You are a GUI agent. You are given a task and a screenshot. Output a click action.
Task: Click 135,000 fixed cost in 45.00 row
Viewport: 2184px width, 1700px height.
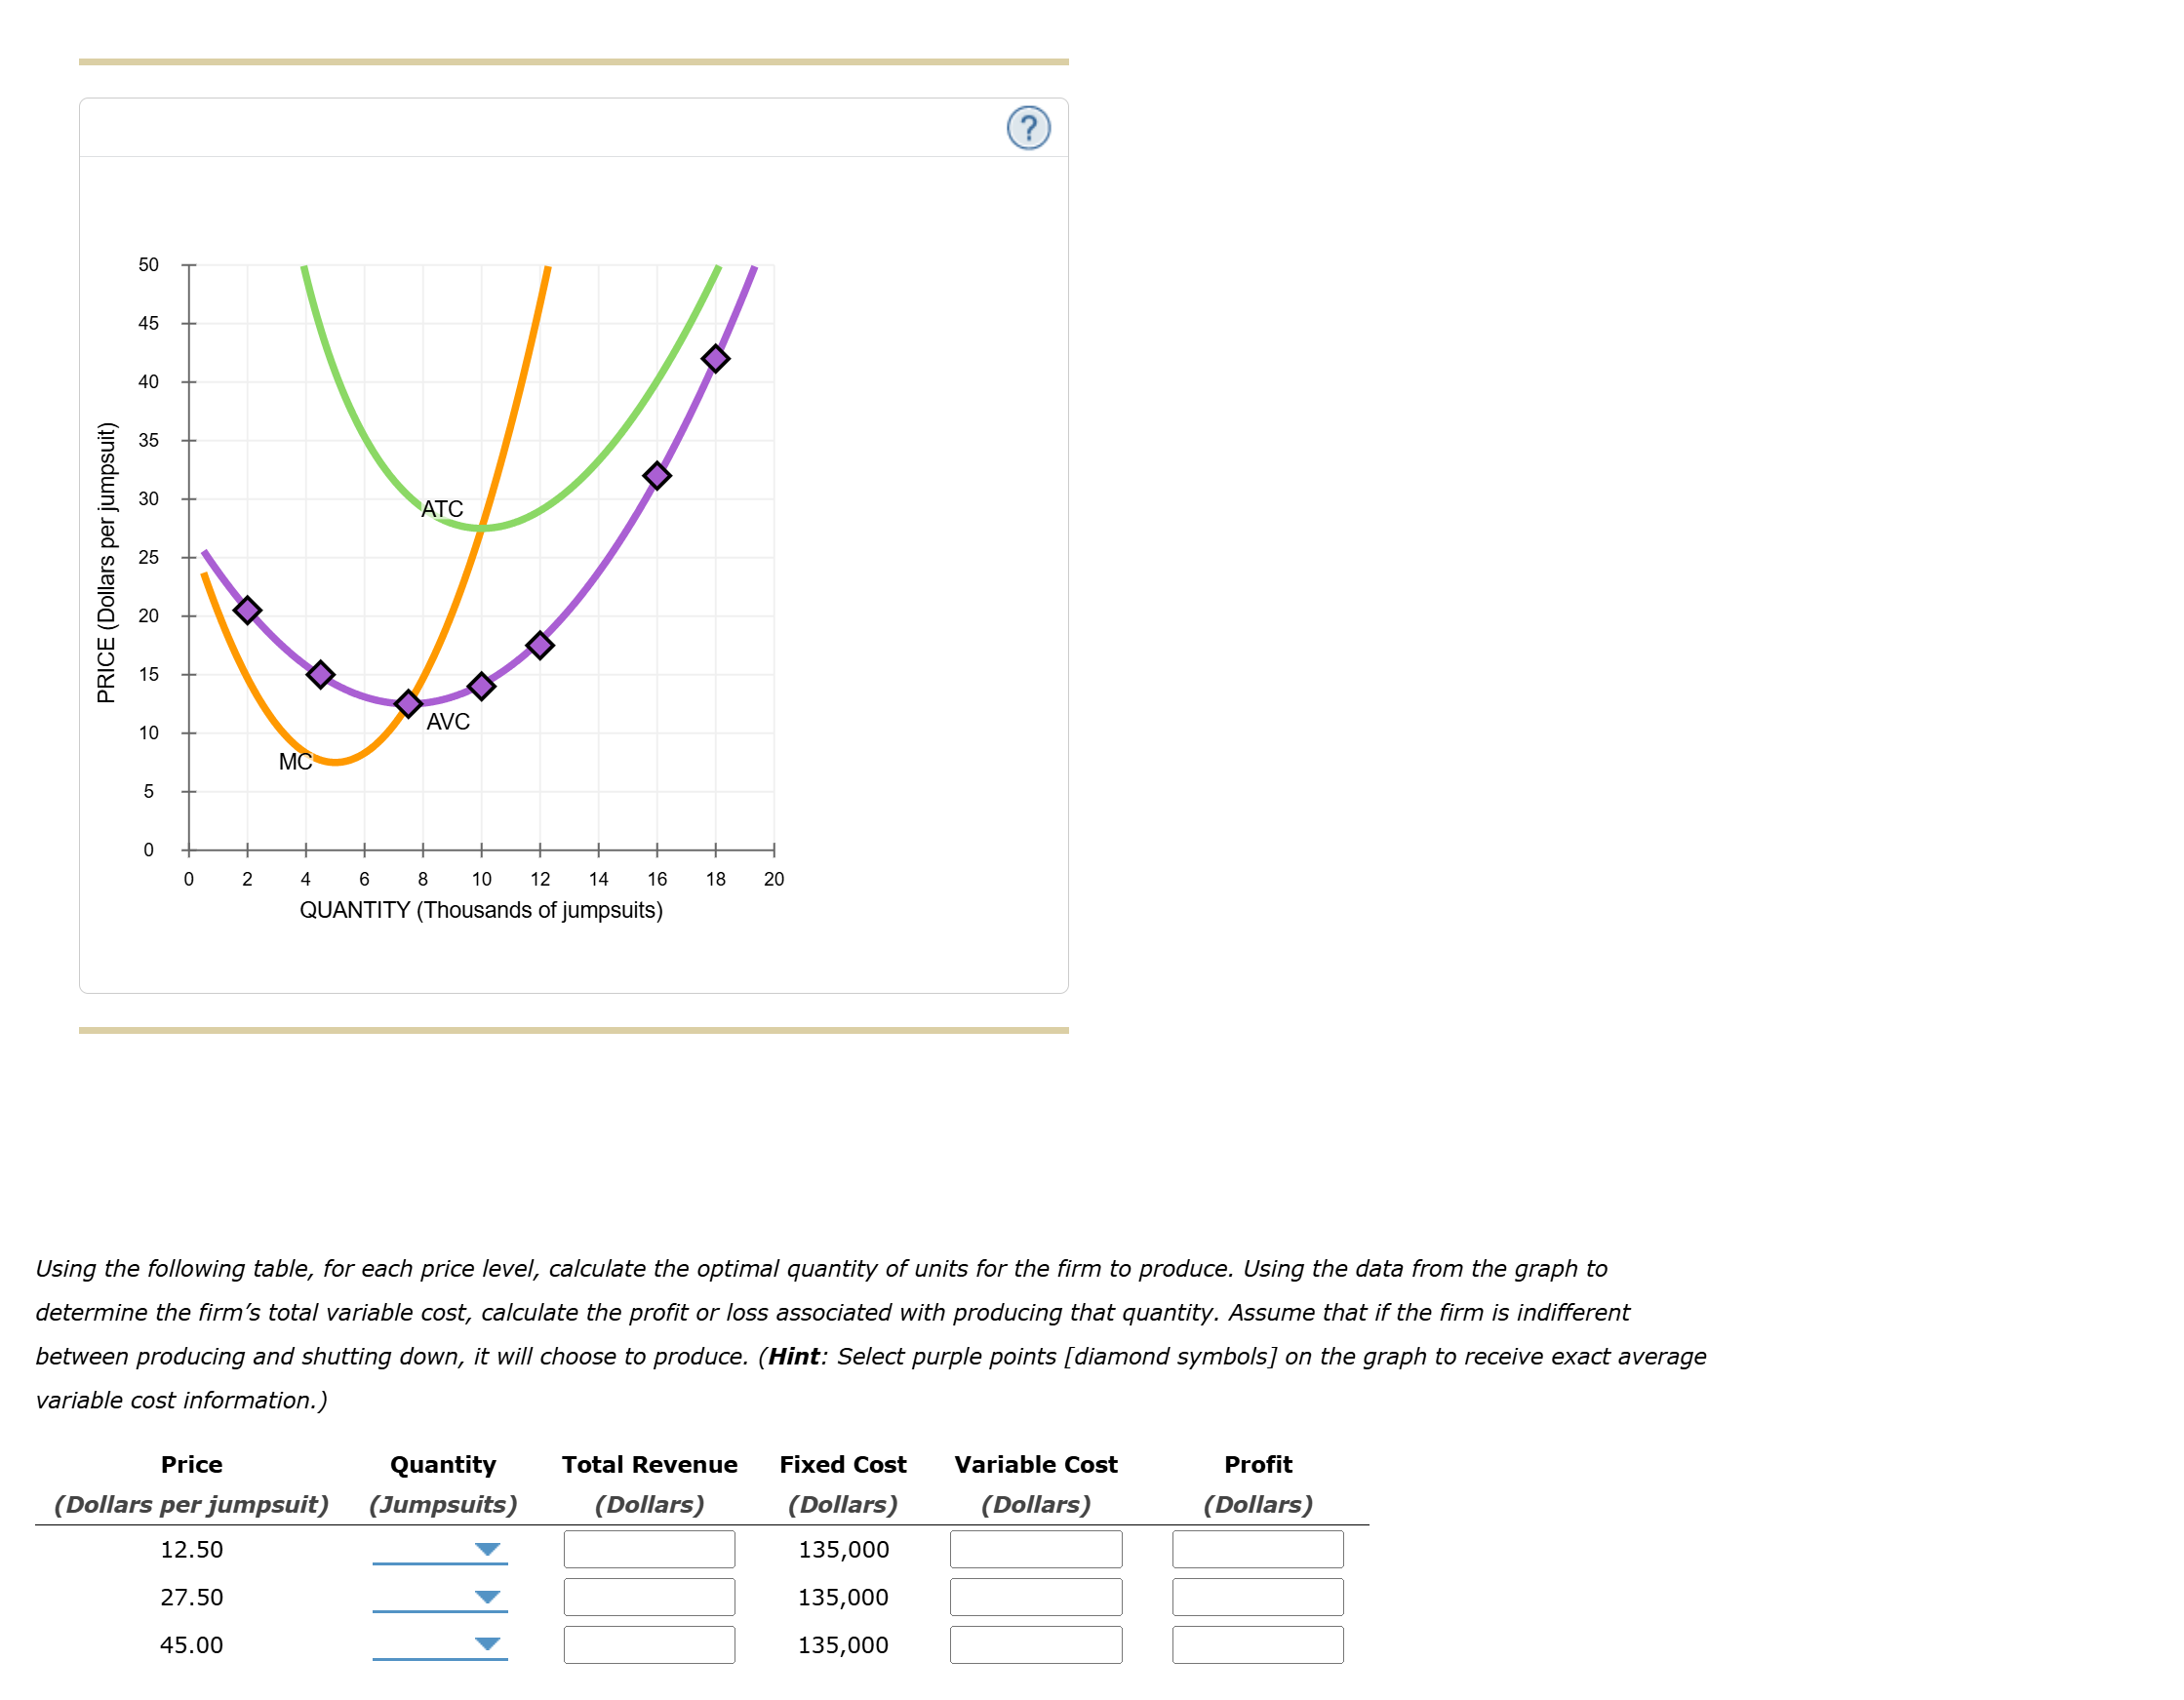(843, 1644)
